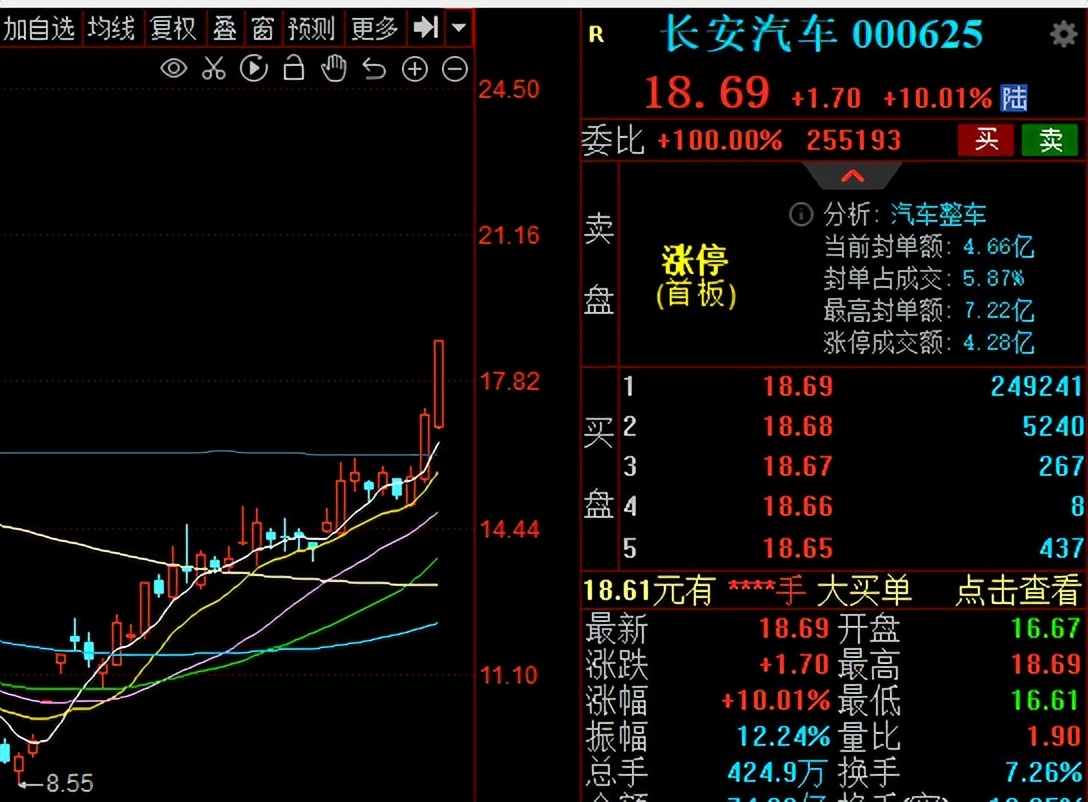
Task: Open the 更多 more menu
Action: pyautogui.click(x=373, y=29)
